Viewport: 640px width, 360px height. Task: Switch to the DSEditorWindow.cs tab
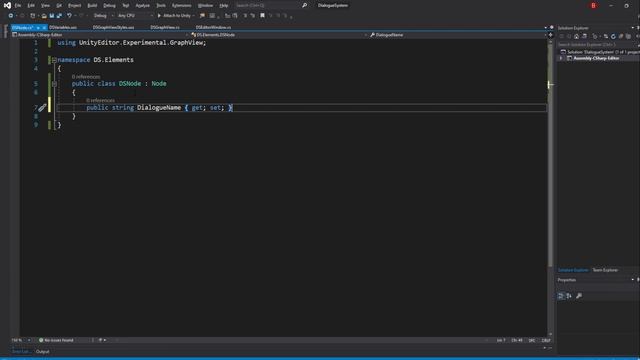[x=213, y=27]
